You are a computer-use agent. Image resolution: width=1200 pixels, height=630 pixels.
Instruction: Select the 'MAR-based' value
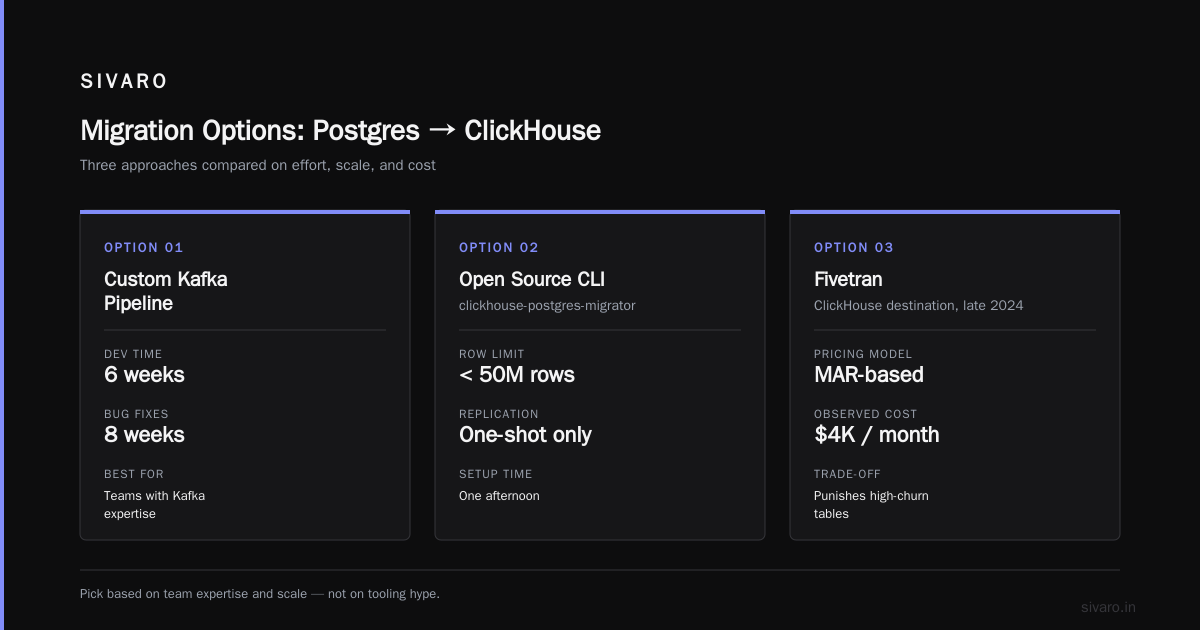tap(869, 375)
